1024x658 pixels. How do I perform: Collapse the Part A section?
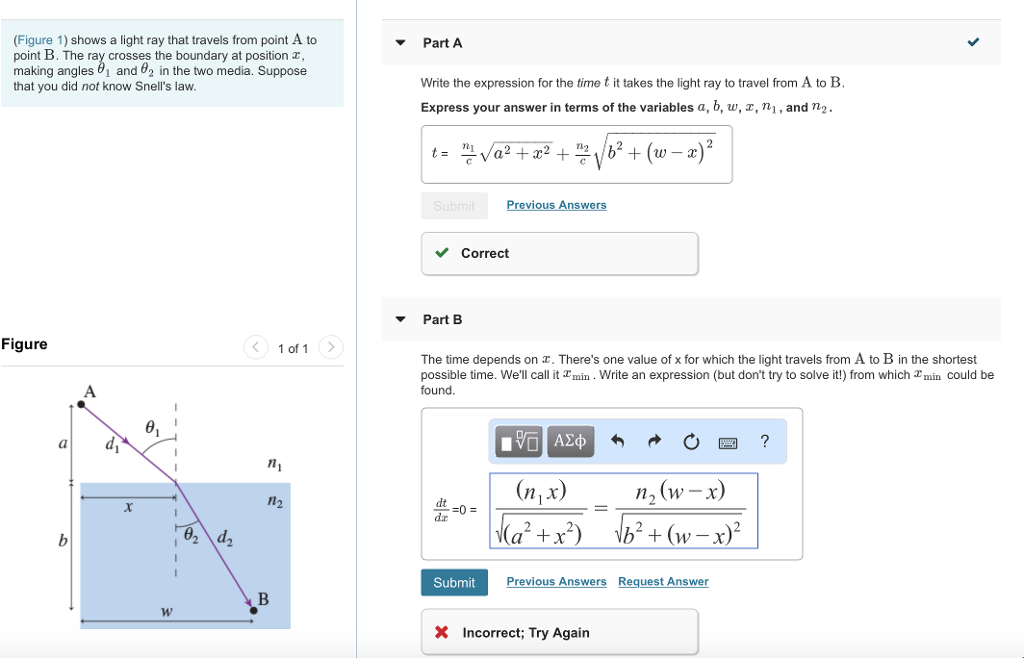[x=404, y=42]
